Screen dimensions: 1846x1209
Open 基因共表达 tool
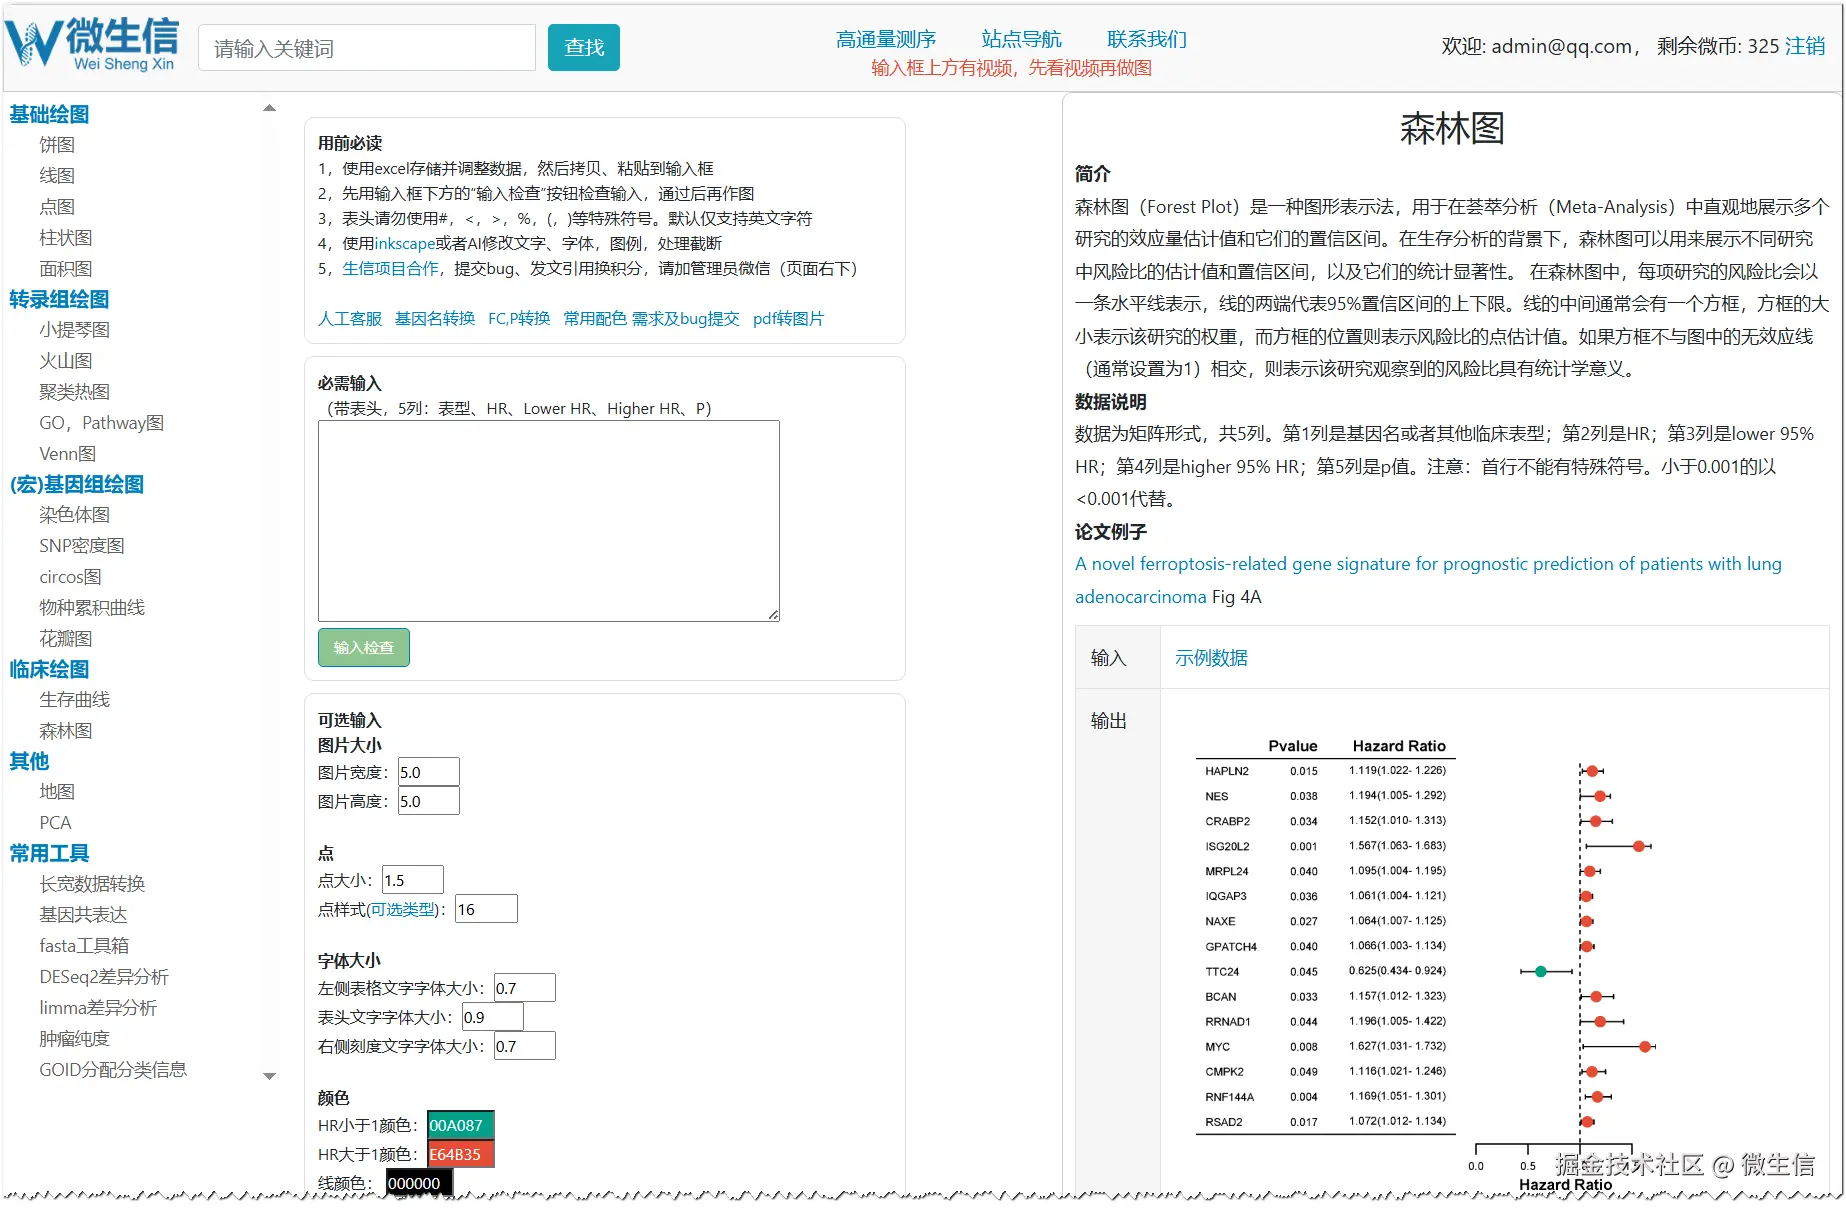pos(83,915)
